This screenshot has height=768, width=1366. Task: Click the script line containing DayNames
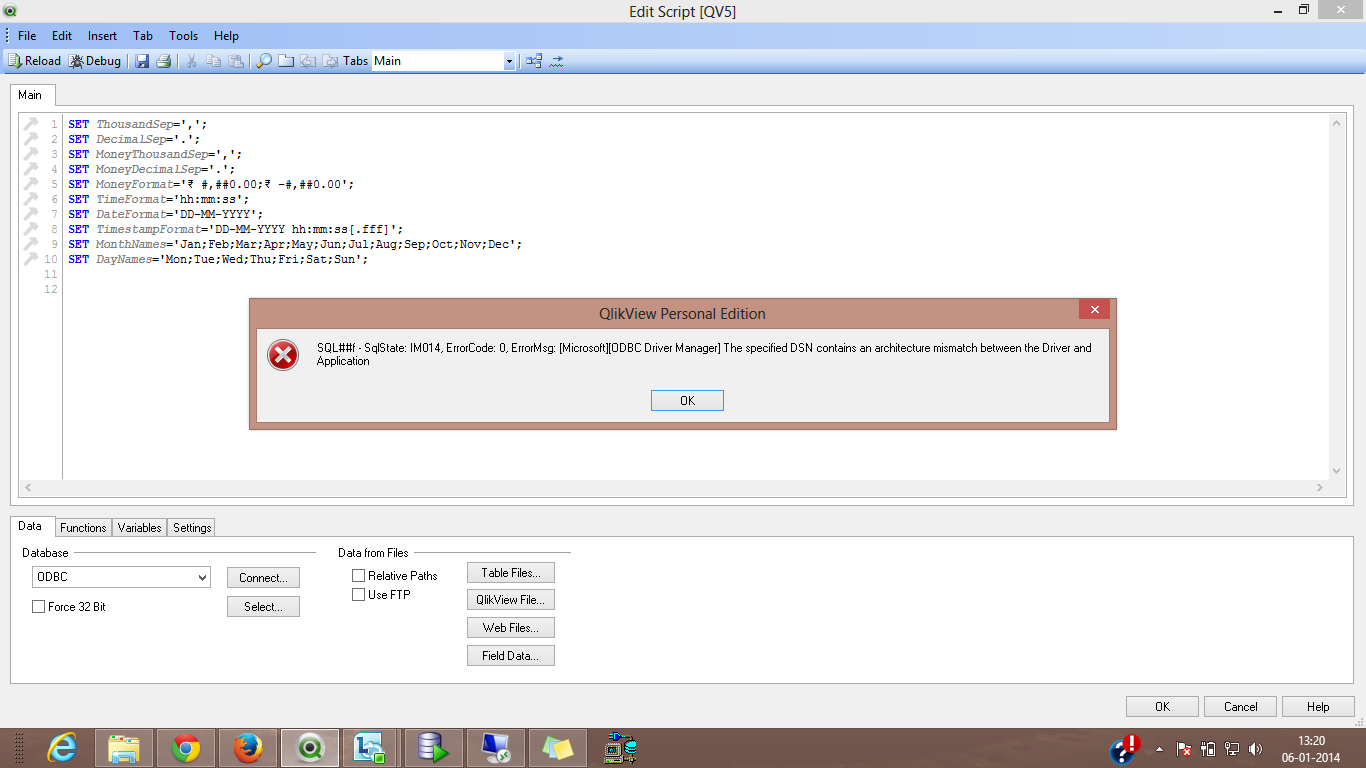[x=218, y=259]
